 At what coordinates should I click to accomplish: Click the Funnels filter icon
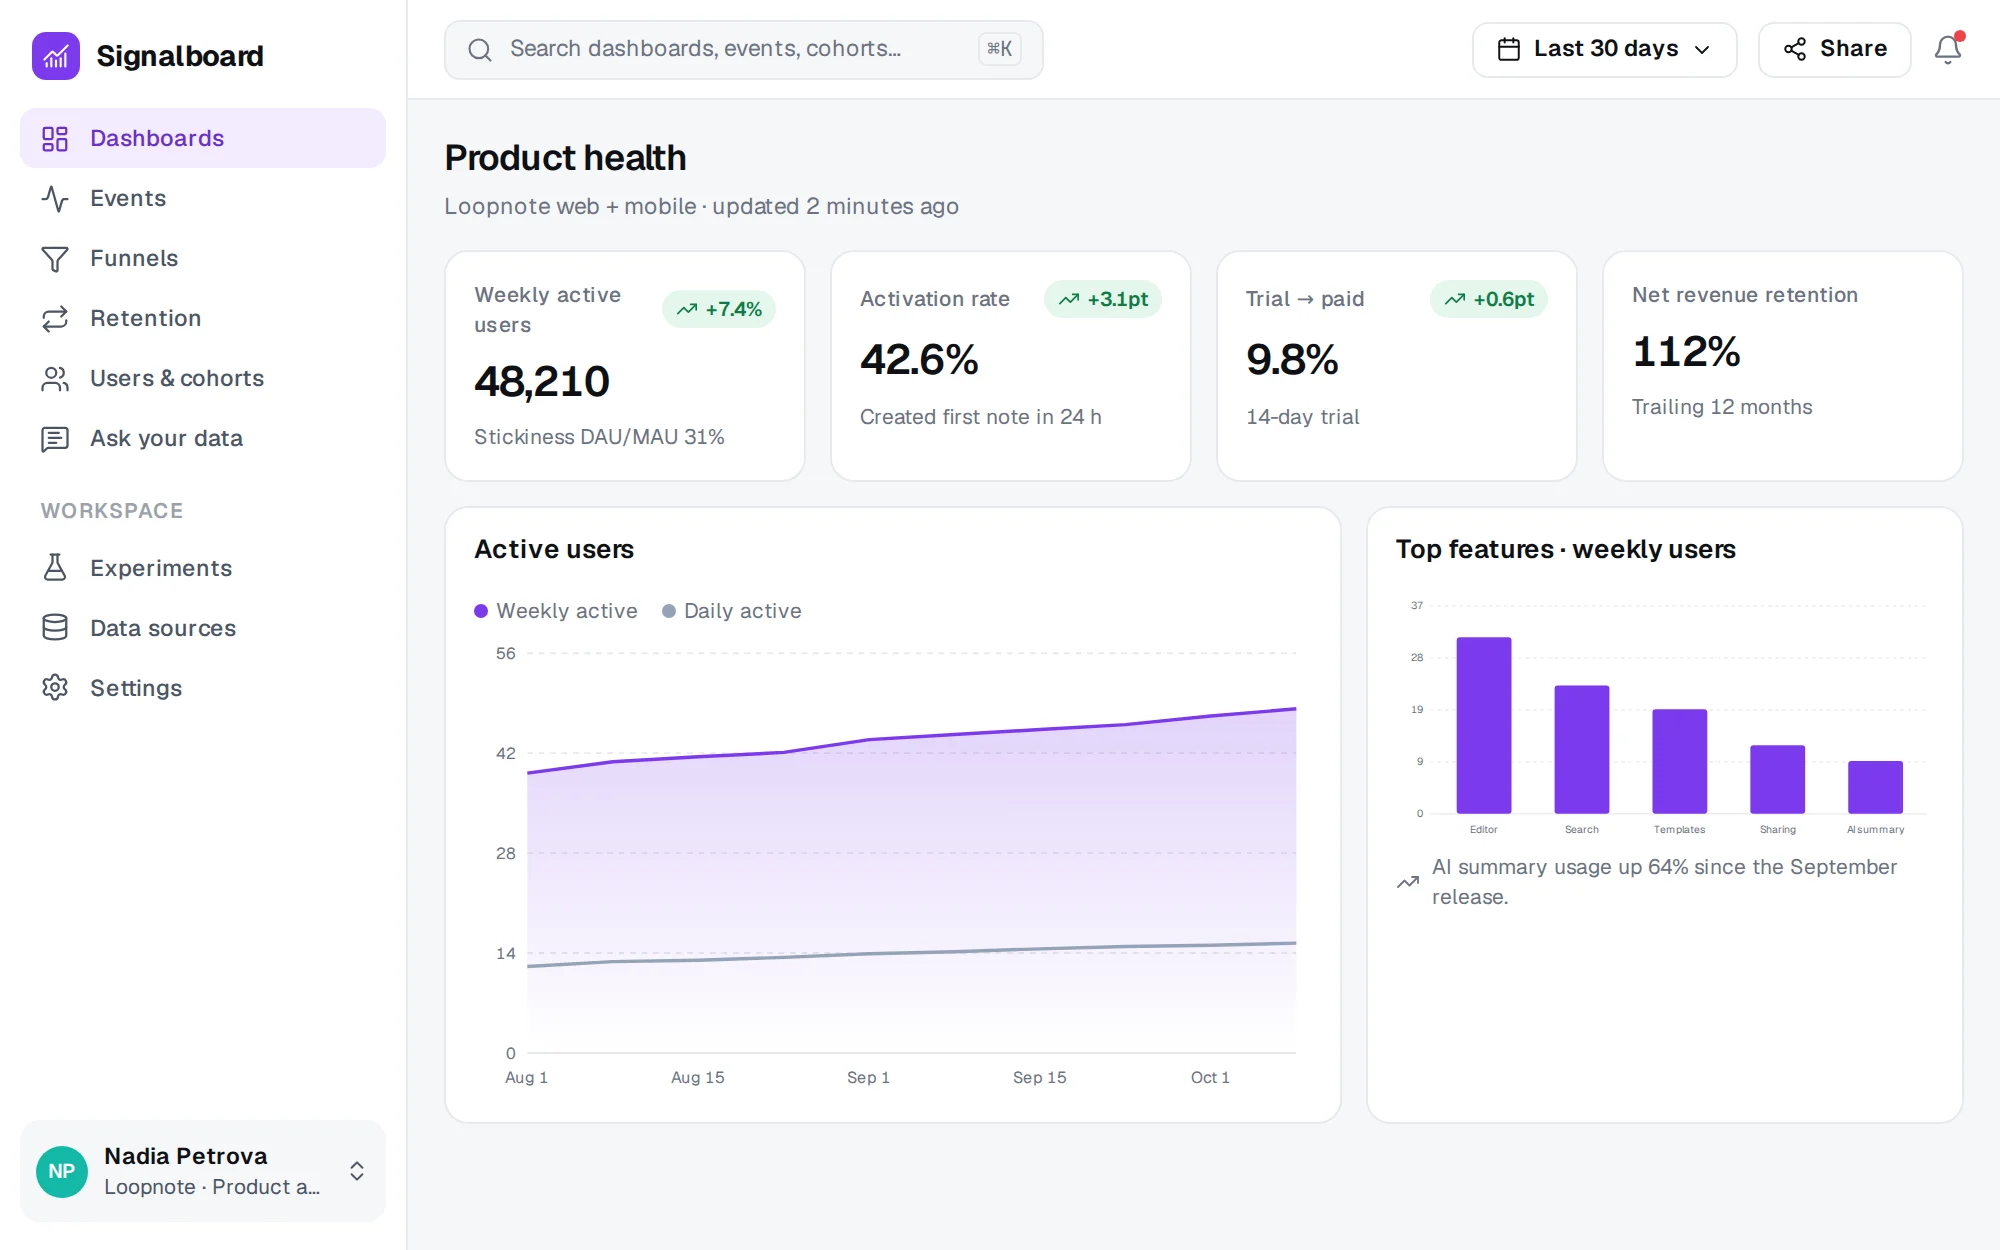(x=55, y=258)
